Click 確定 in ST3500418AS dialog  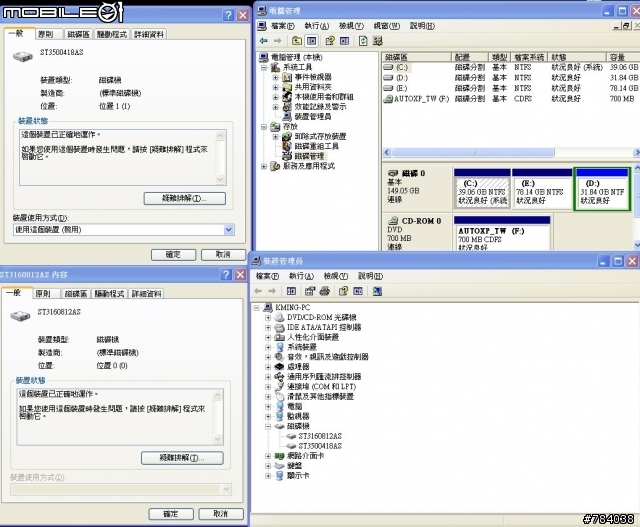point(173,255)
